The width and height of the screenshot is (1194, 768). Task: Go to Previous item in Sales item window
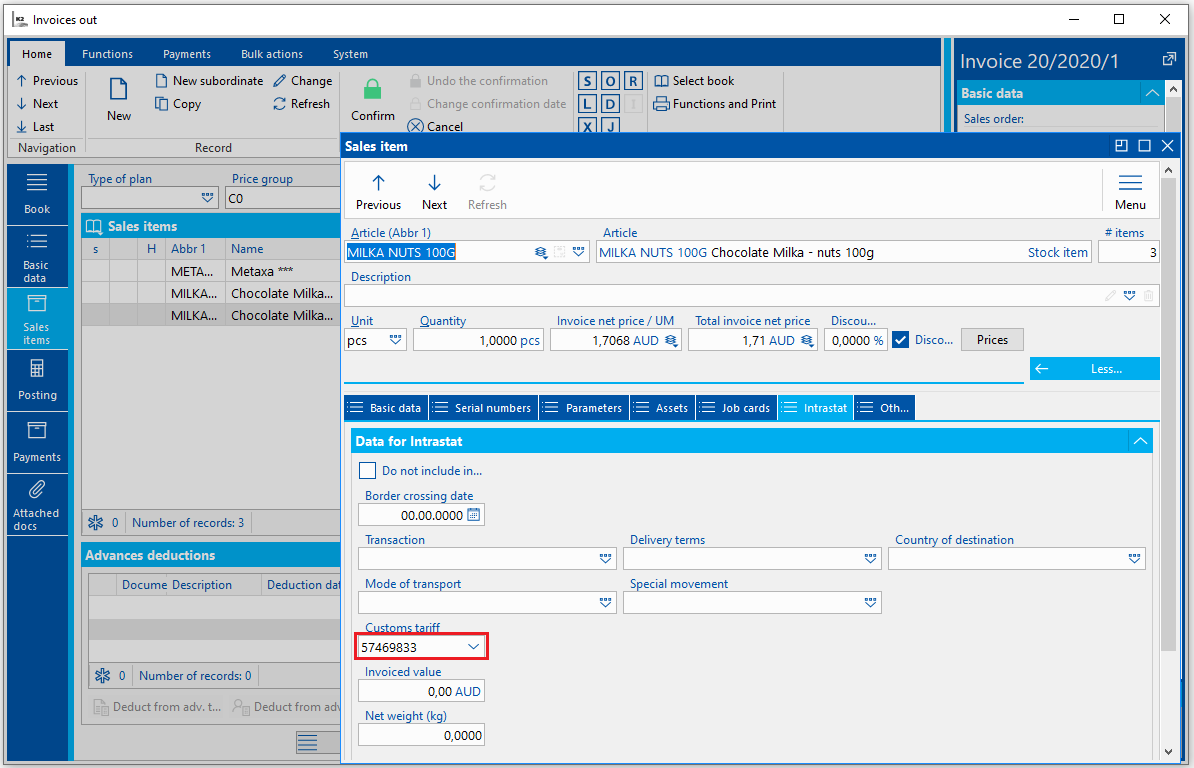(x=378, y=192)
